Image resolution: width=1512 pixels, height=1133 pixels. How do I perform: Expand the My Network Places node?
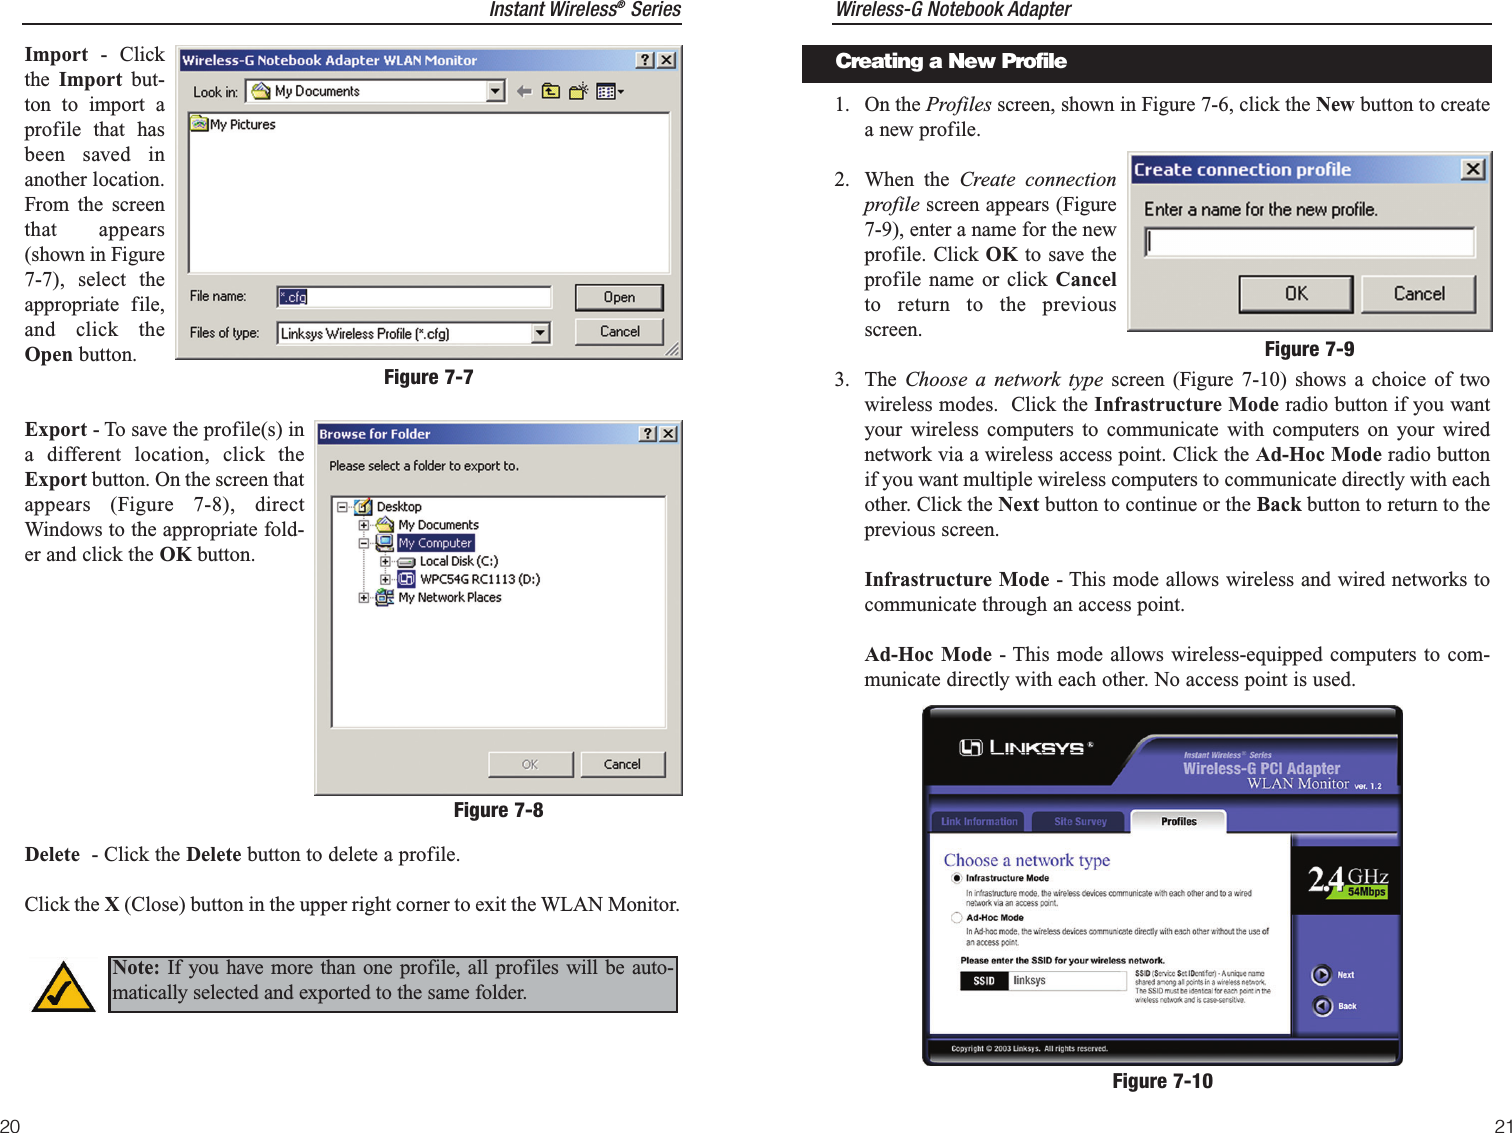tap(364, 597)
